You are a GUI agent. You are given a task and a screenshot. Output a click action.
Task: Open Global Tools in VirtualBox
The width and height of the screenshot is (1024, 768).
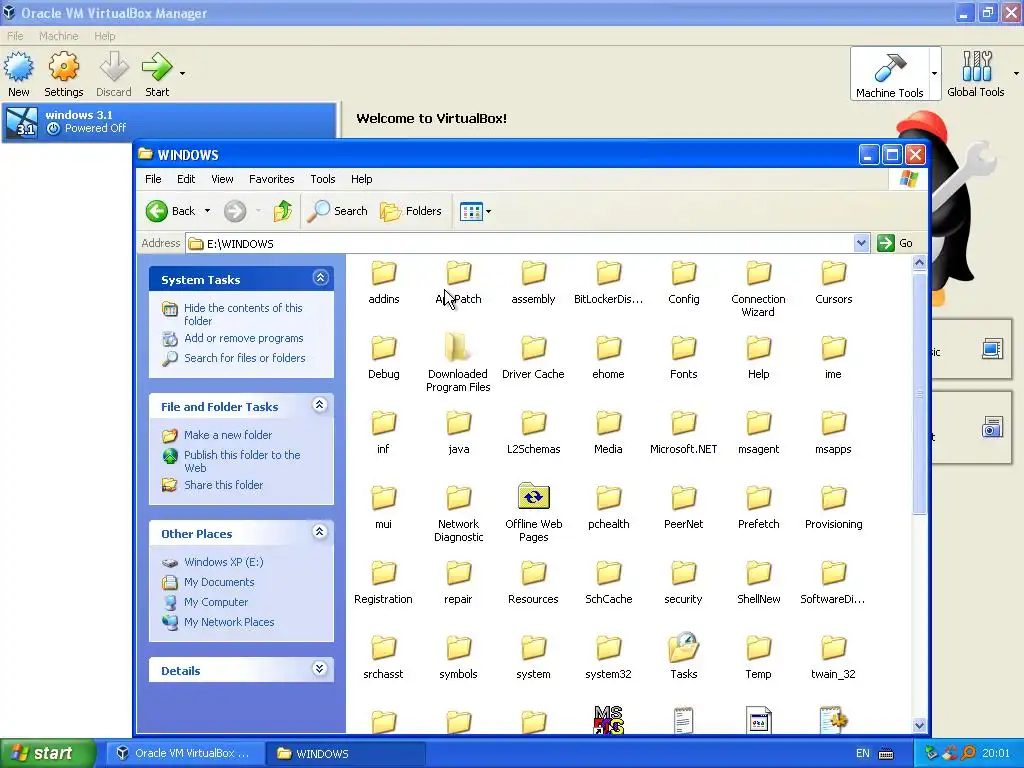[x=976, y=74]
